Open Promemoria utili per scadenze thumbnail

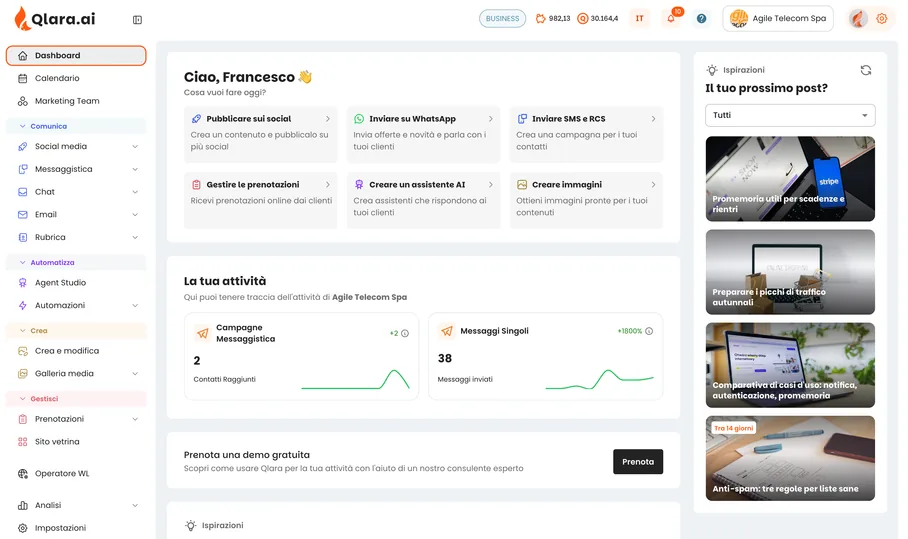point(790,179)
